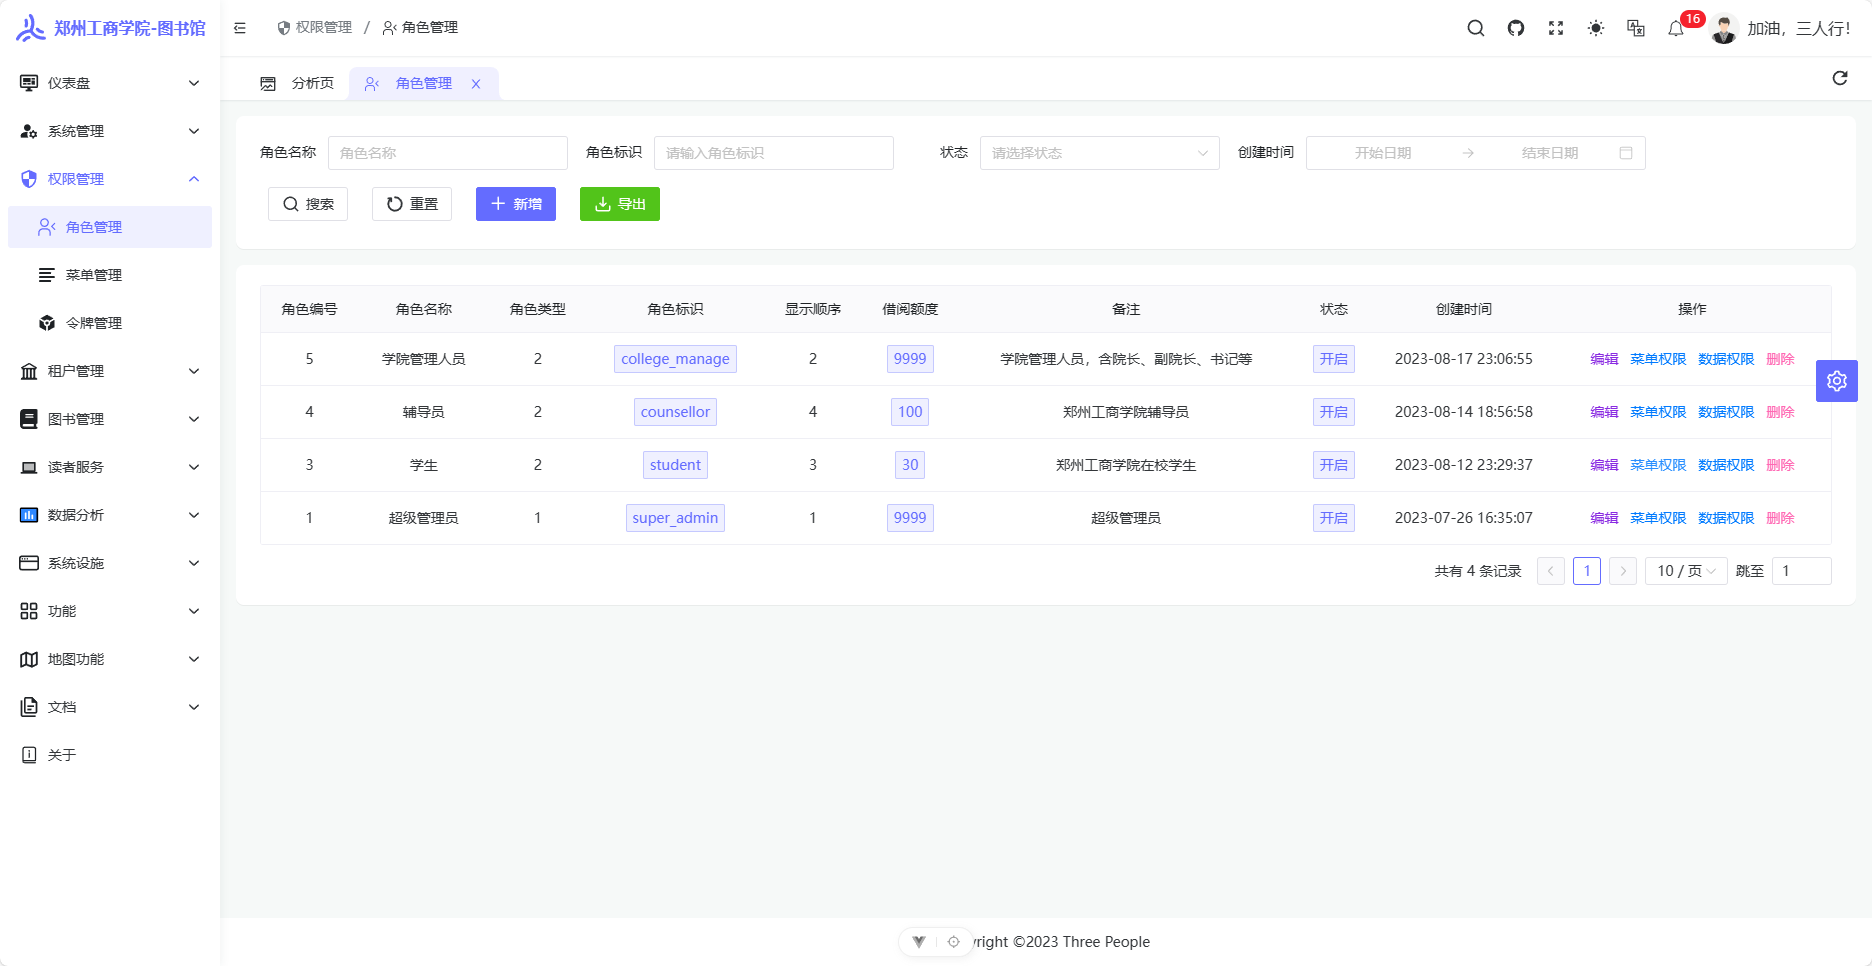The height and width of the screenshot is (966, 1872).
Task: Click 编辑 for 超级管理员 row
Action: point(1604,518)
